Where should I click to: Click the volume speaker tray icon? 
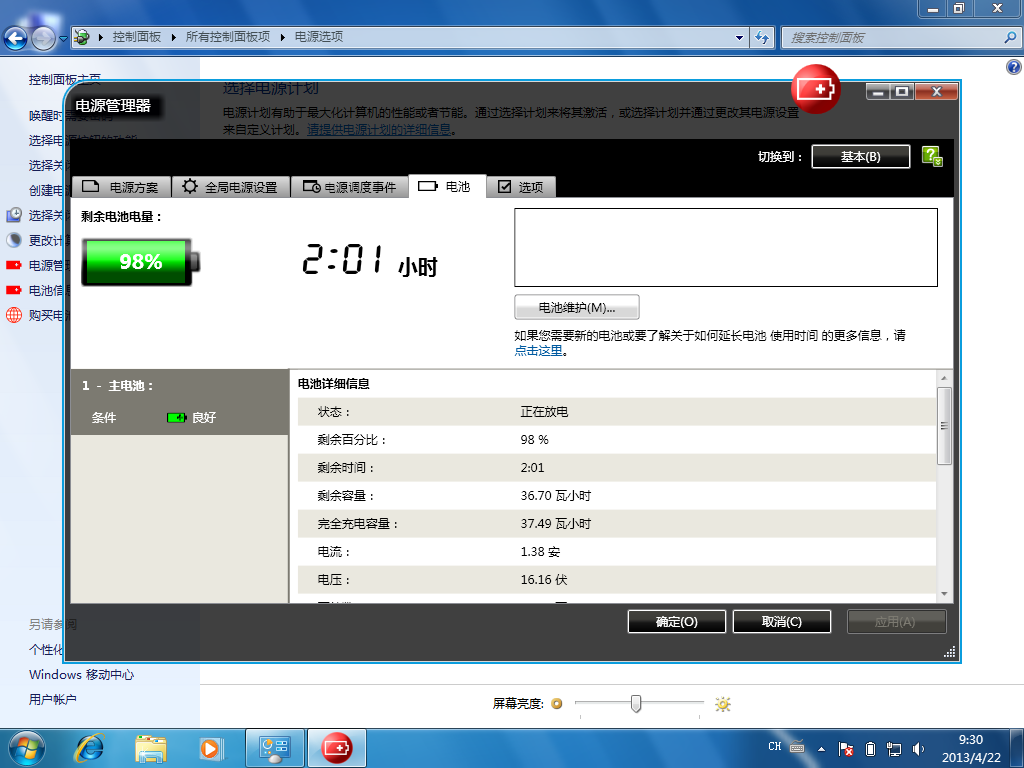click(918, 748)
